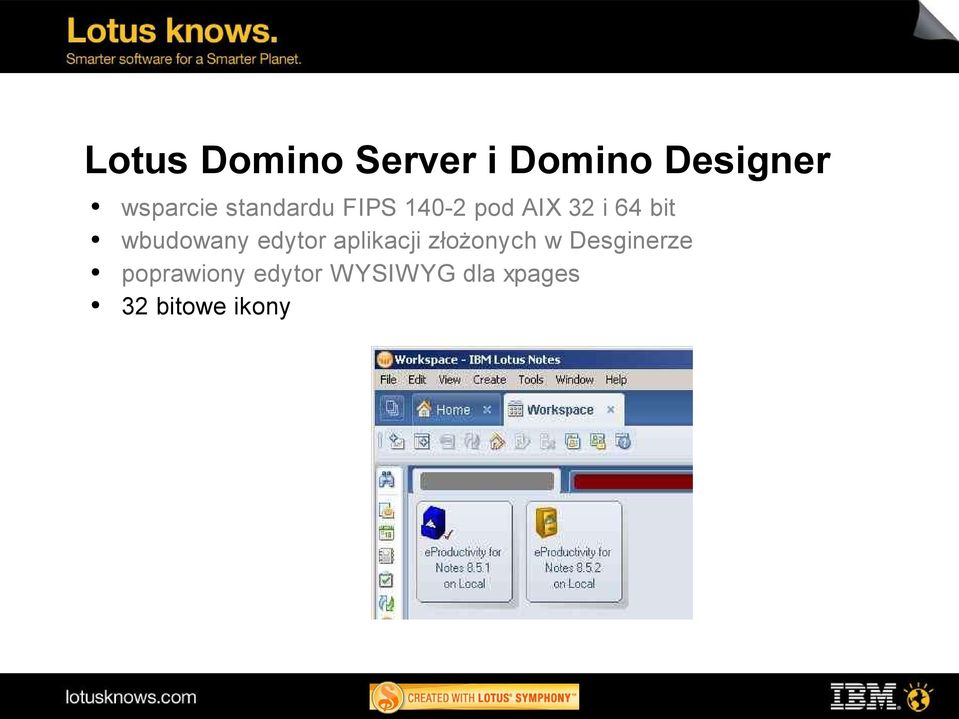Open eProductivity for Notes 8.5.1 tile
Screen dimensions: 959x719
pos(464,552)
